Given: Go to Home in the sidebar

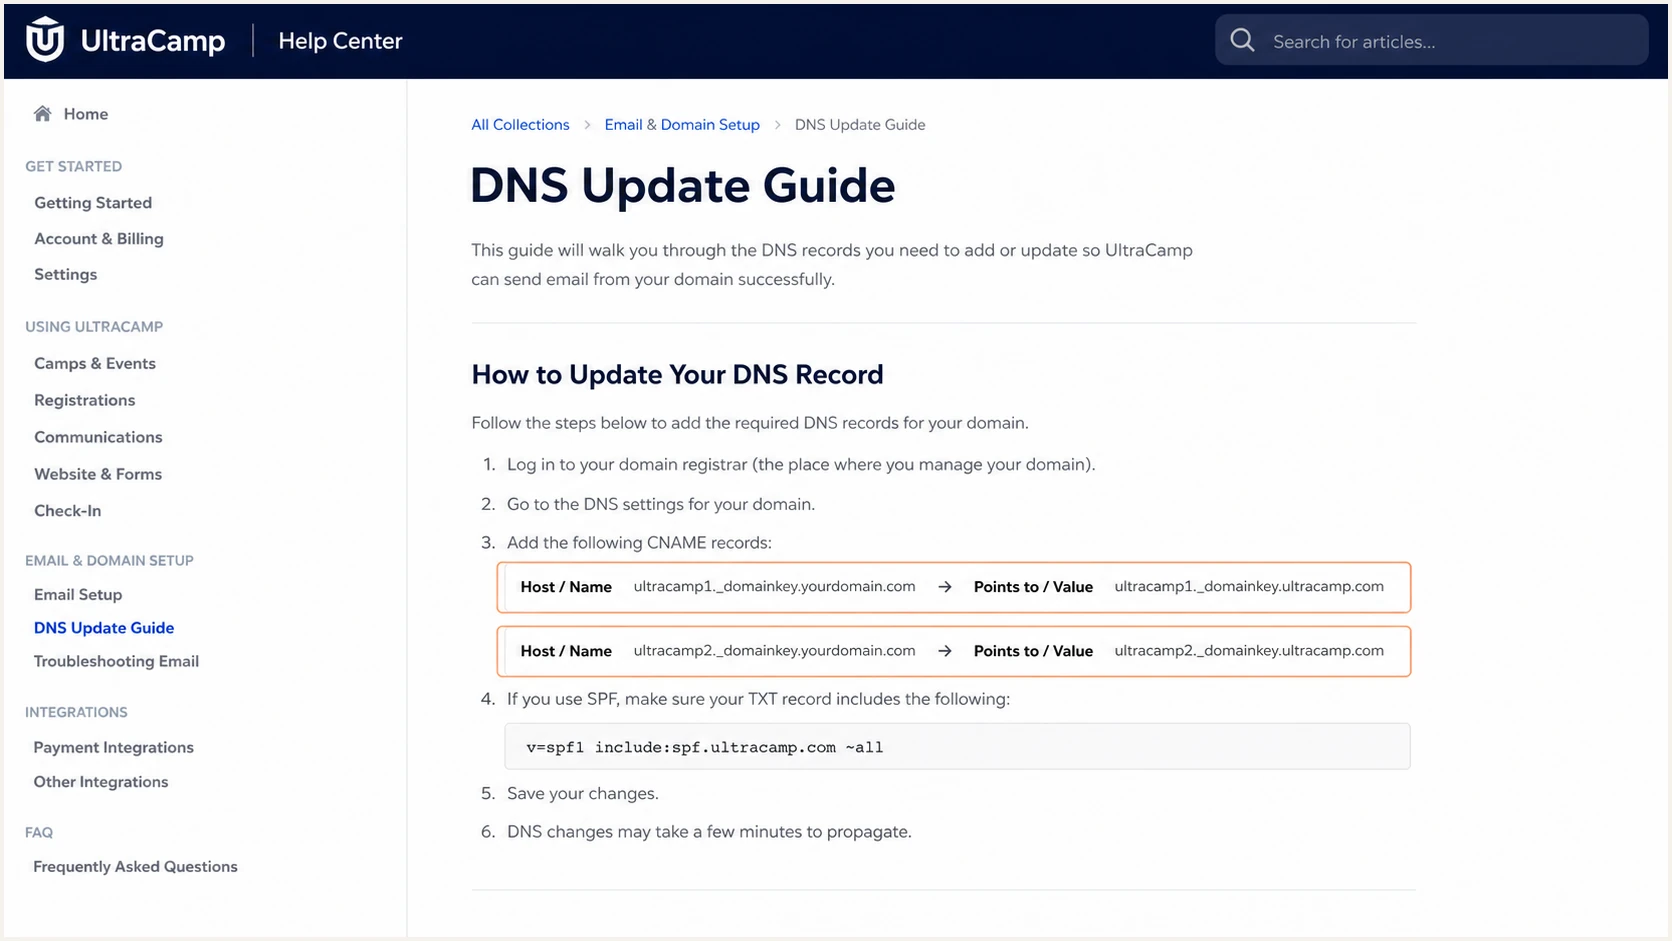Looking at the screenshot, I should [86, 114].
